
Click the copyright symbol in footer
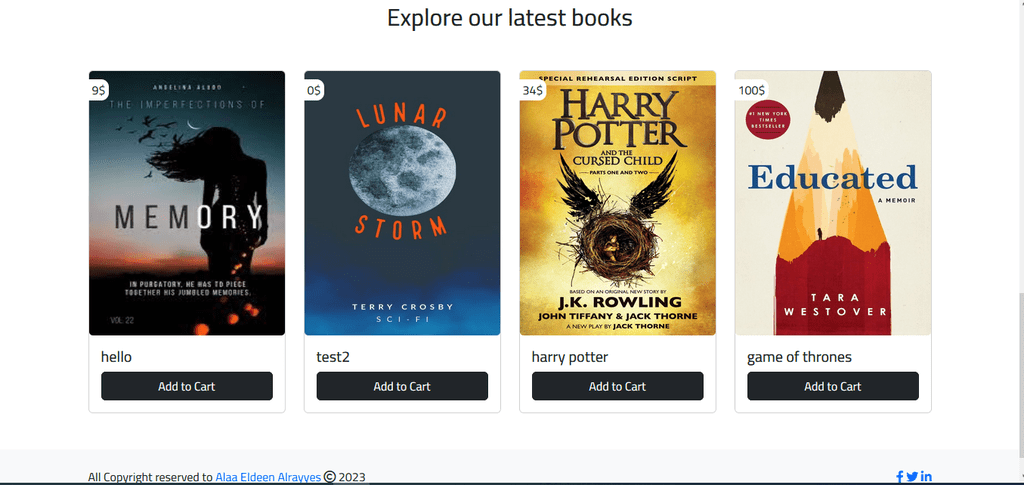tap(330, 477)
